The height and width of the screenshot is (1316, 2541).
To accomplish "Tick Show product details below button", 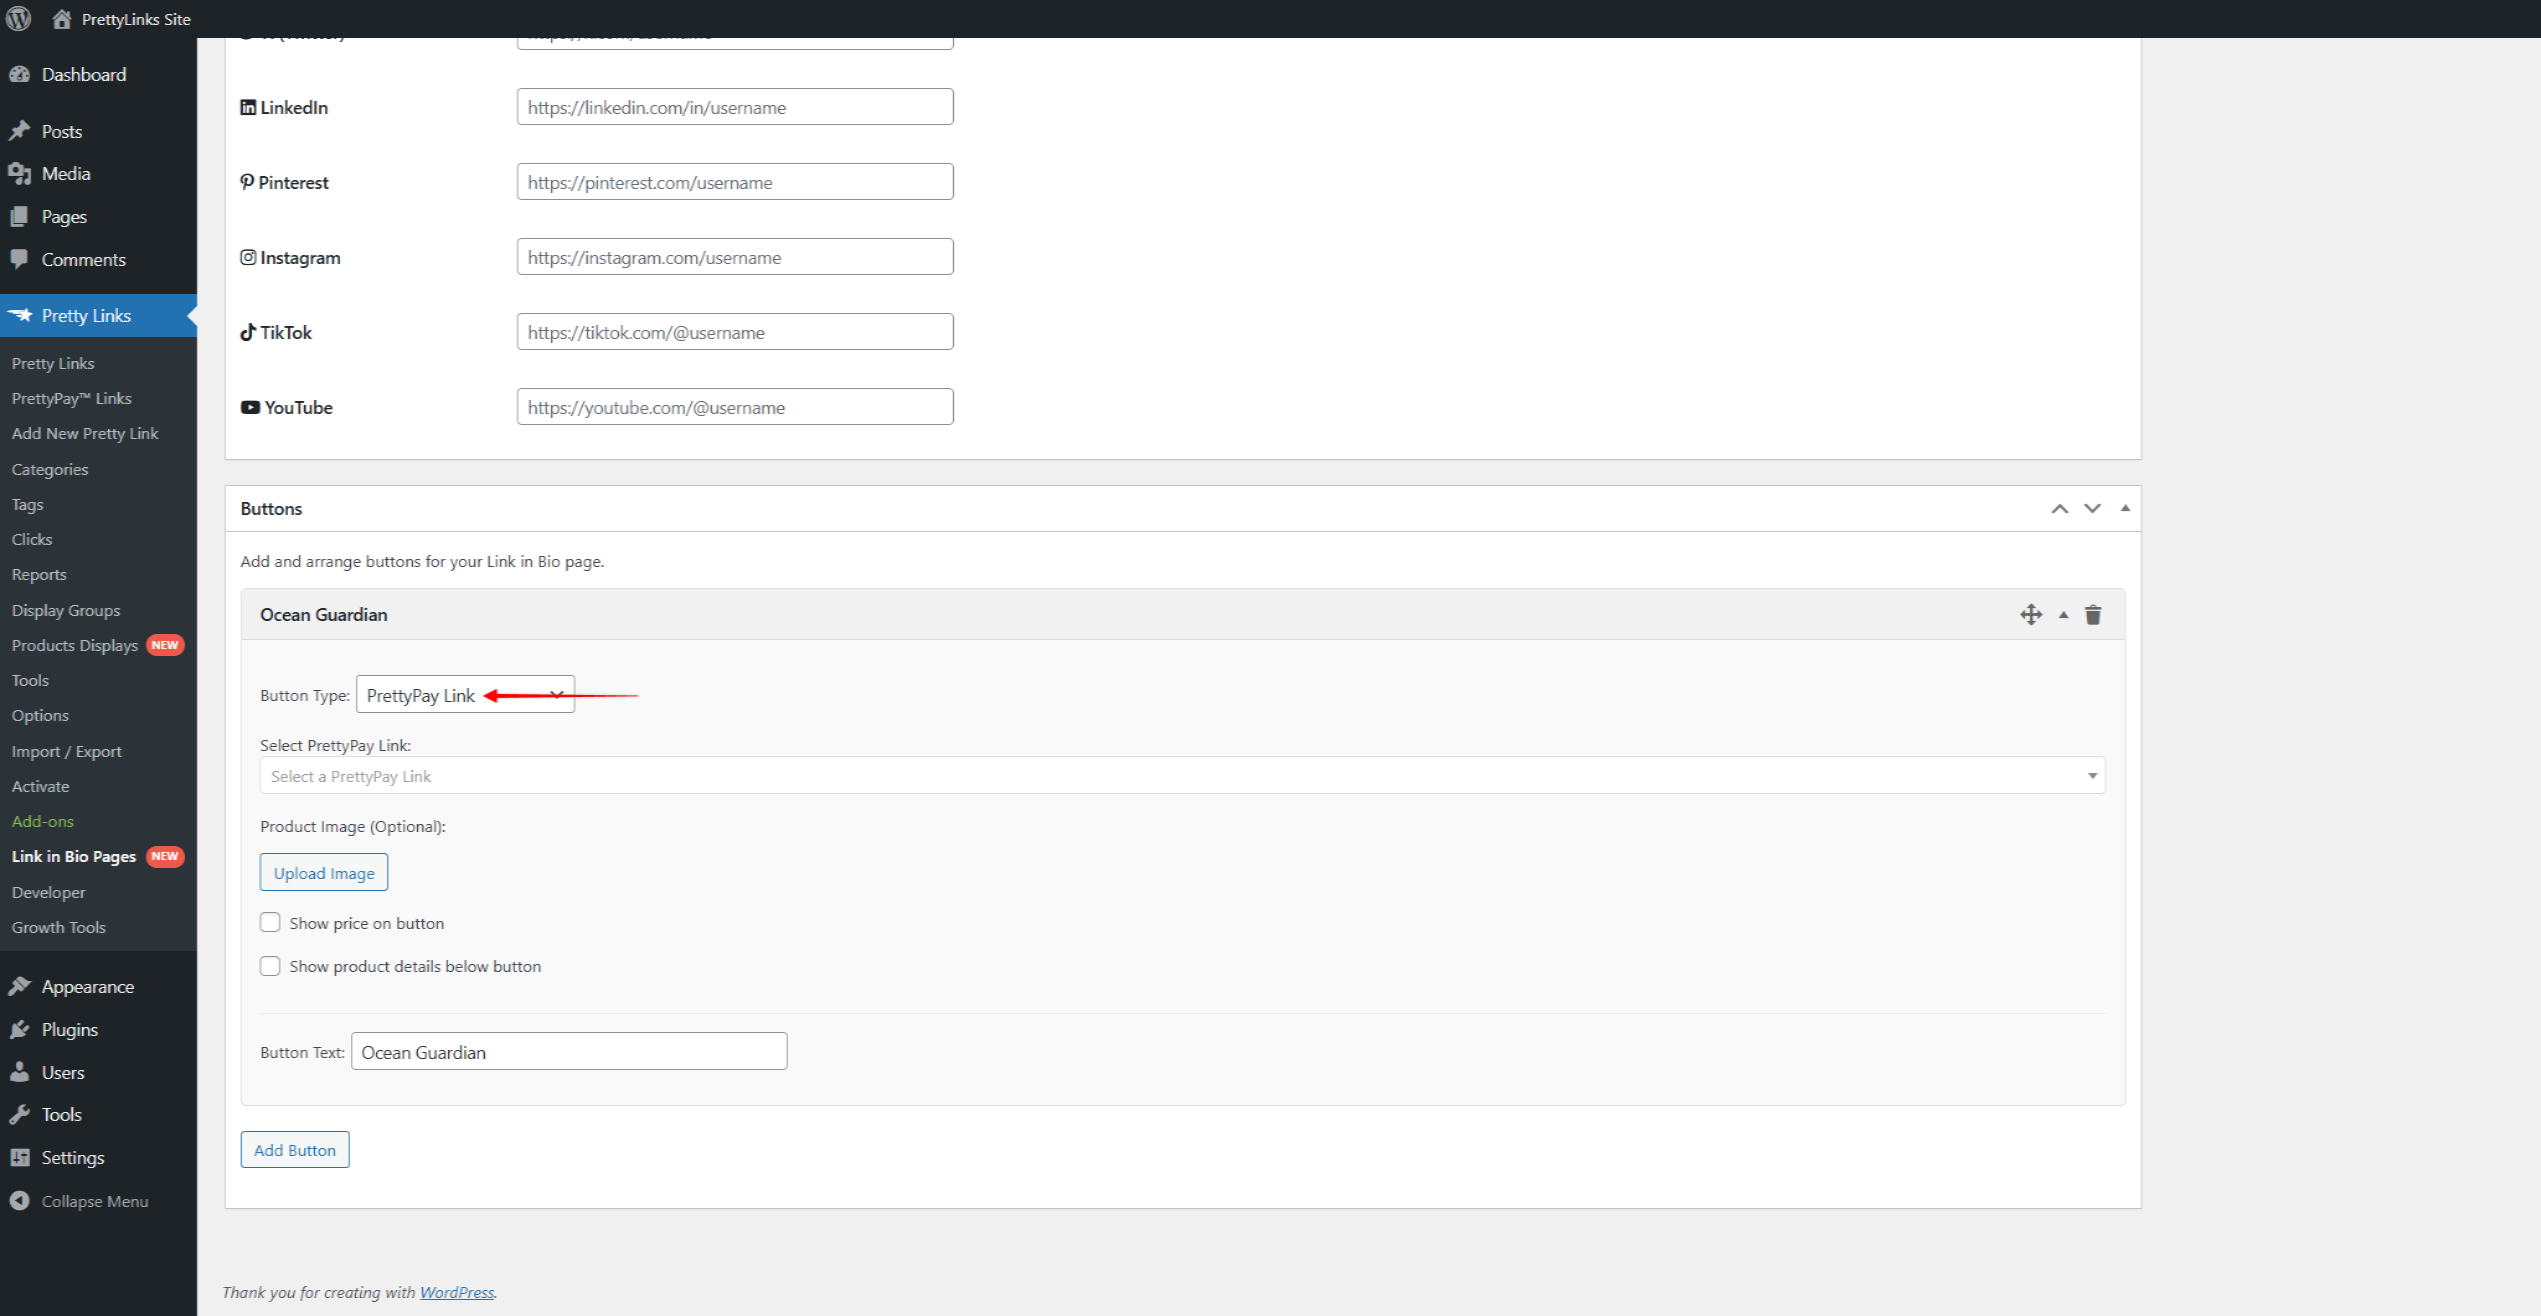I will point(270,965).
